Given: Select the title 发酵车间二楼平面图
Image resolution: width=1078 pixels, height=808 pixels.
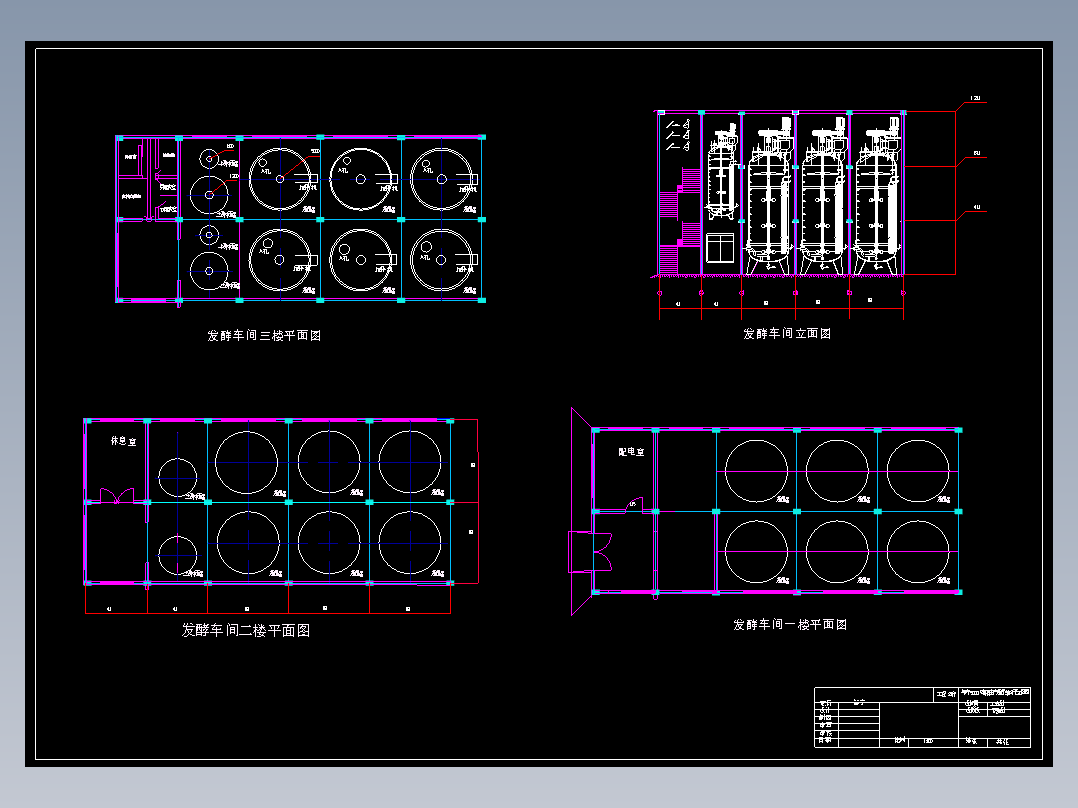Looking at the screenshot, I should [245, 631].
